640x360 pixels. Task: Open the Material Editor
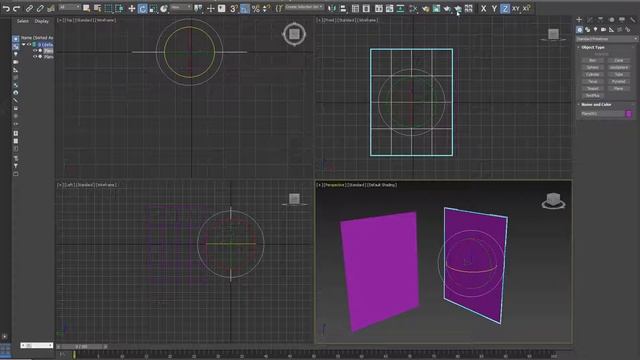413,9
